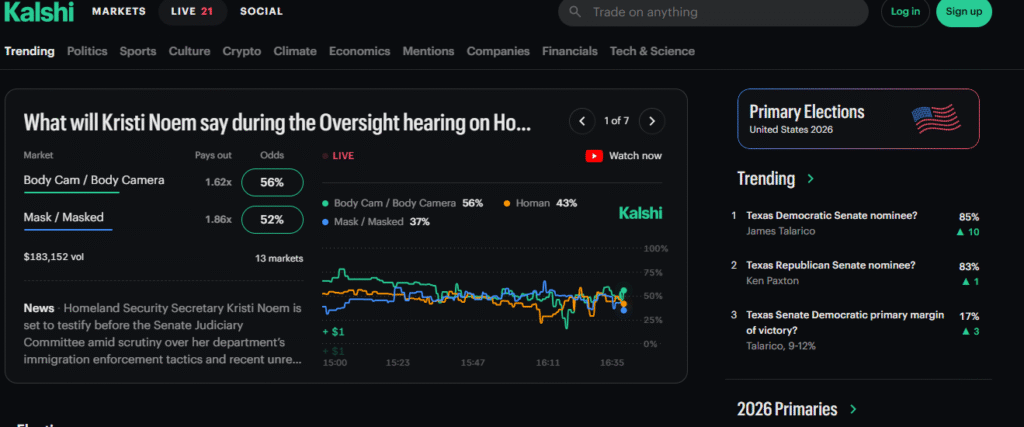Click the 83% value for Ken Paxton
1024x427 pixels.
click(968, 266)
